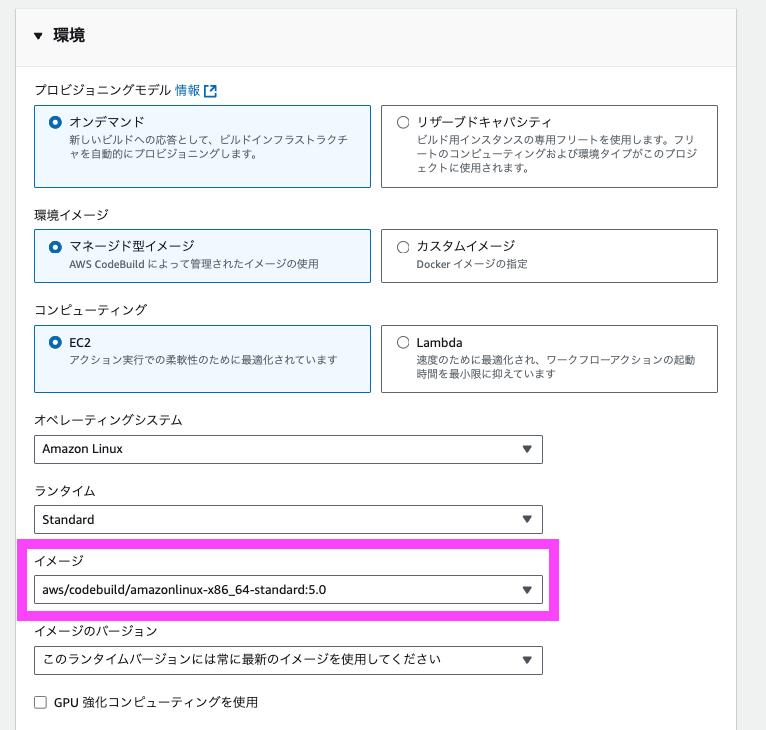Viewport: 766px width, 730px height.
Task: Select the Lambda compute radio button
Action: [x=403, y=343]
